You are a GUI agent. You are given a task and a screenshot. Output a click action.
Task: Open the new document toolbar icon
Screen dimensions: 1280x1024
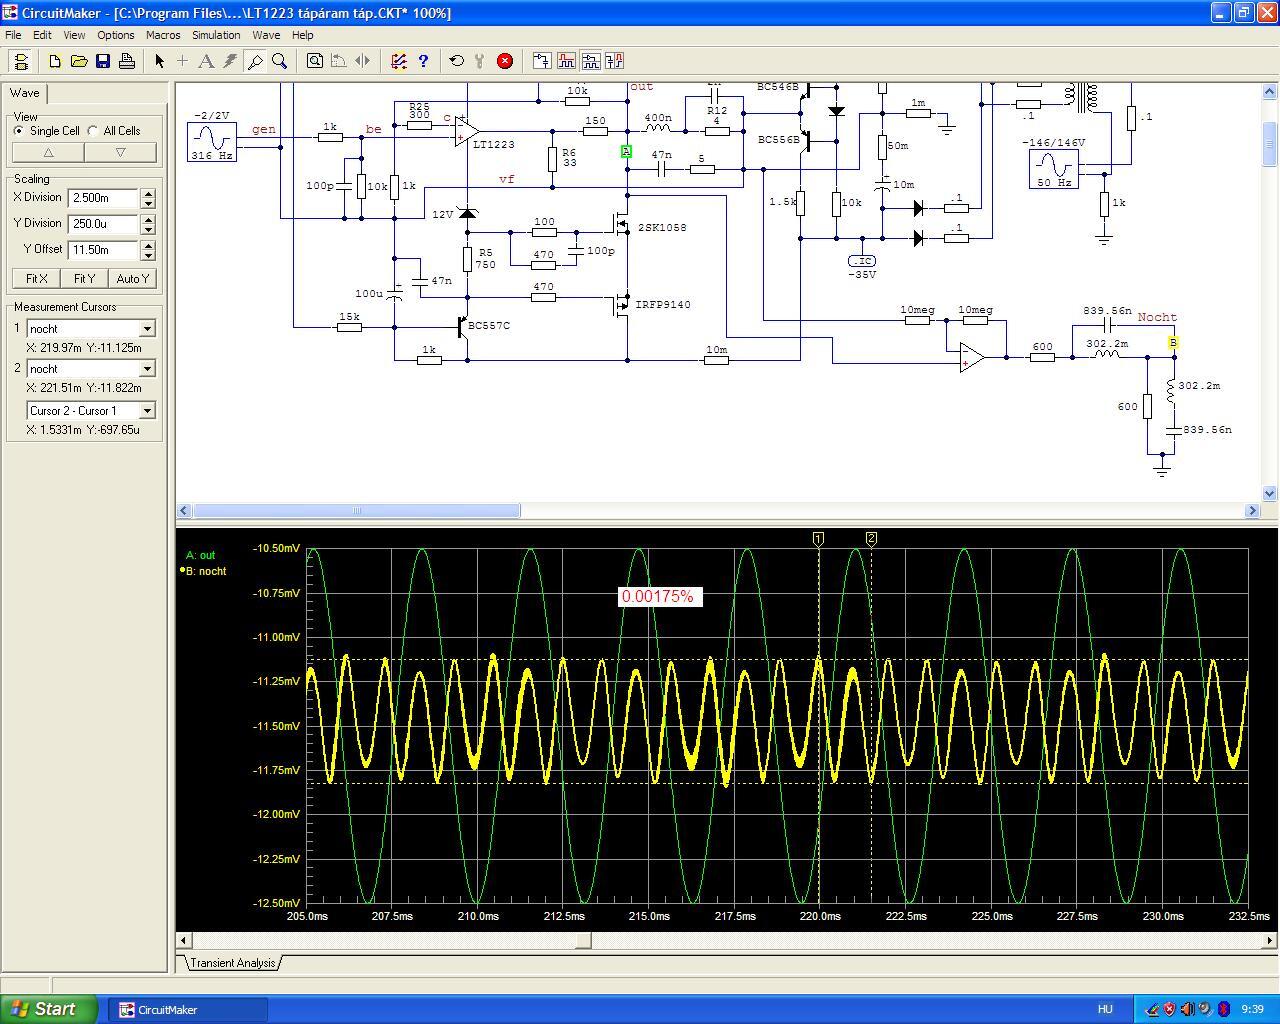click(55, 61)
